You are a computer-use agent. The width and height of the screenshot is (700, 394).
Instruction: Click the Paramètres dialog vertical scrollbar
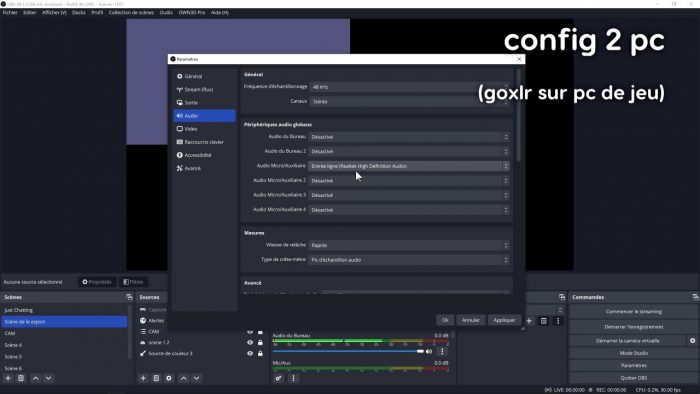tap(518, 115)
